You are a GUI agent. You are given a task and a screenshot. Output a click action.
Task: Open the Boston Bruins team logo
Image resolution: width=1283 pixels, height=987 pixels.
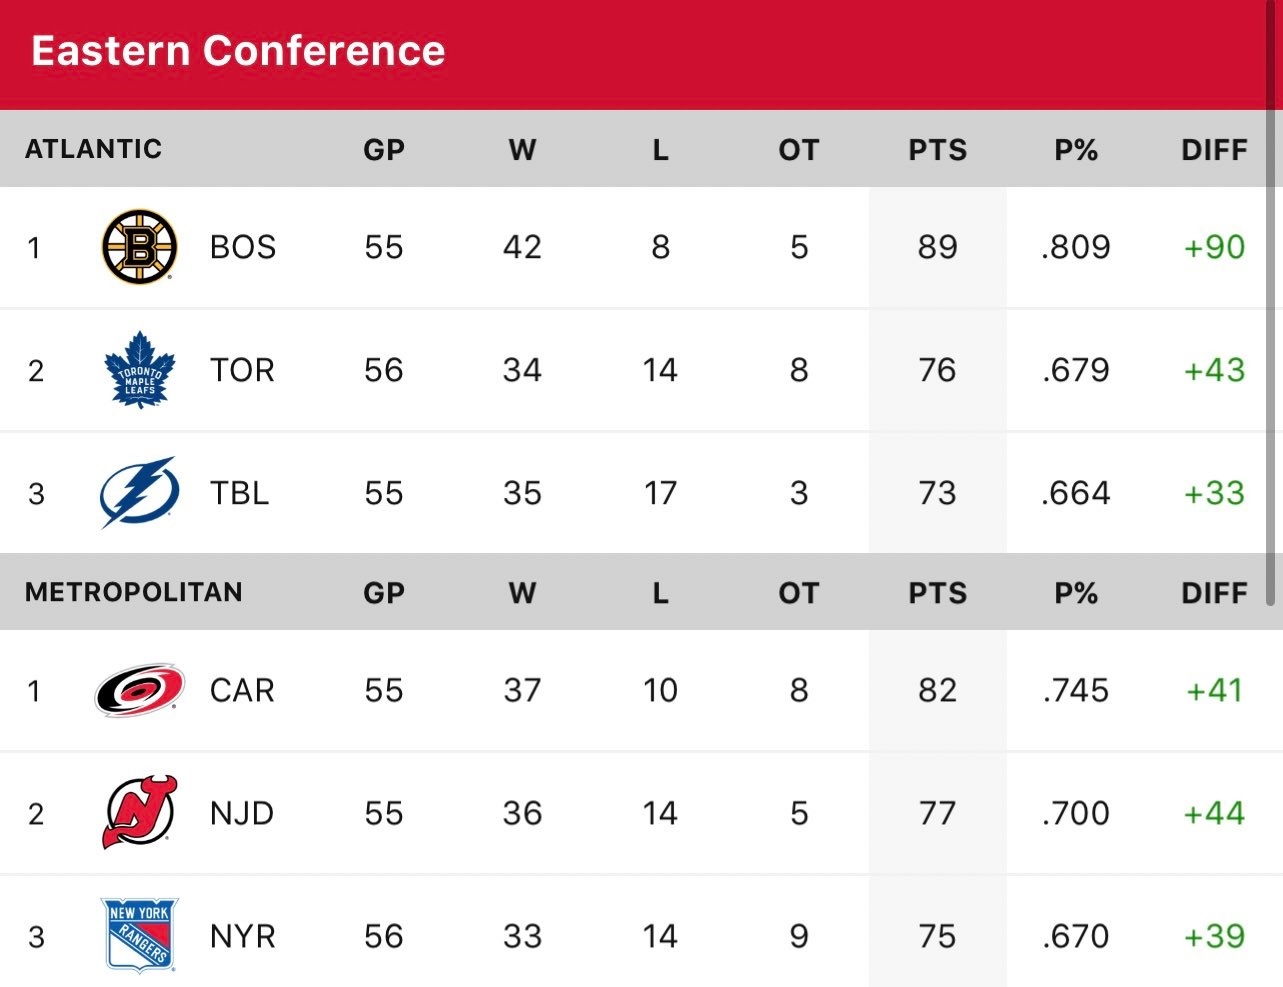point(140,247)
